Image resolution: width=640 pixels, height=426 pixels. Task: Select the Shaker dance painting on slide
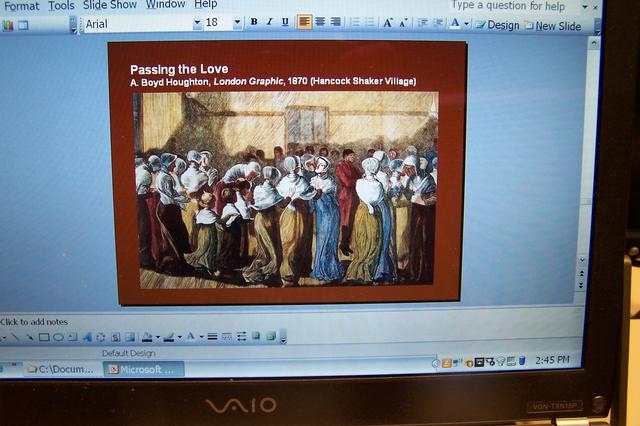[286, 189]
